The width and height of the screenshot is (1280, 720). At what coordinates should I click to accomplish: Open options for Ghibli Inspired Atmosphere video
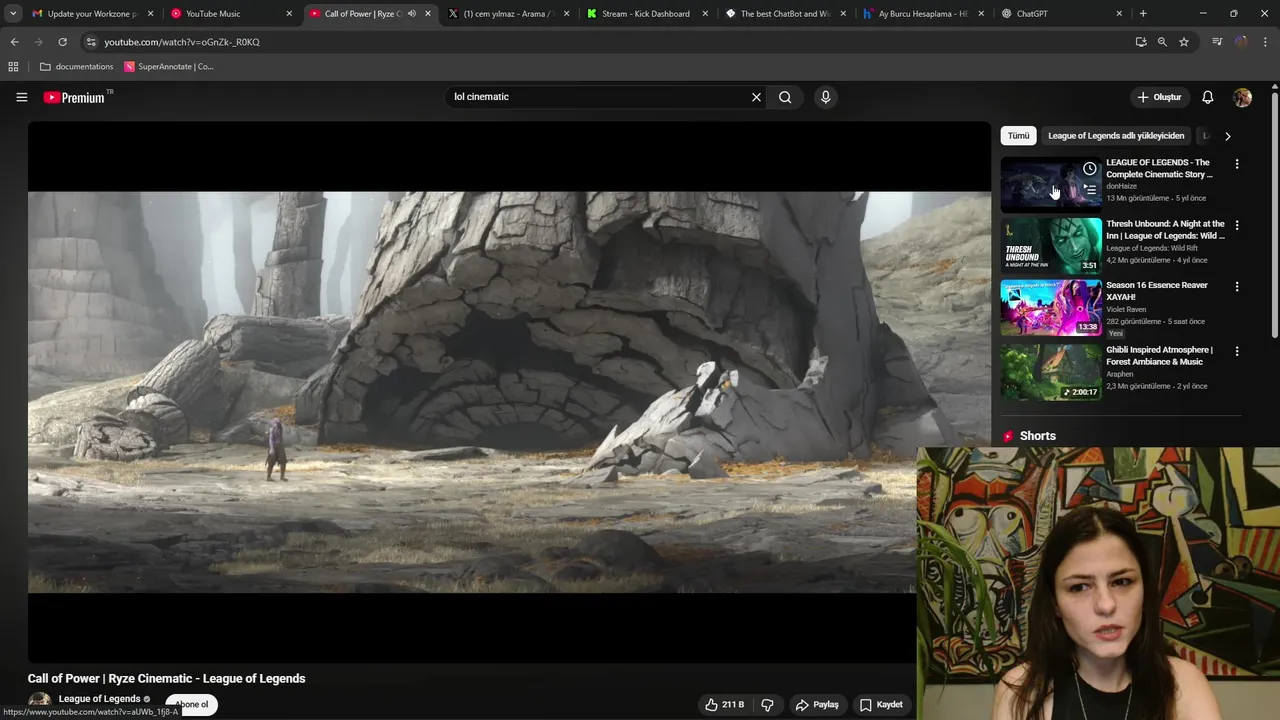pos(1237,351)
